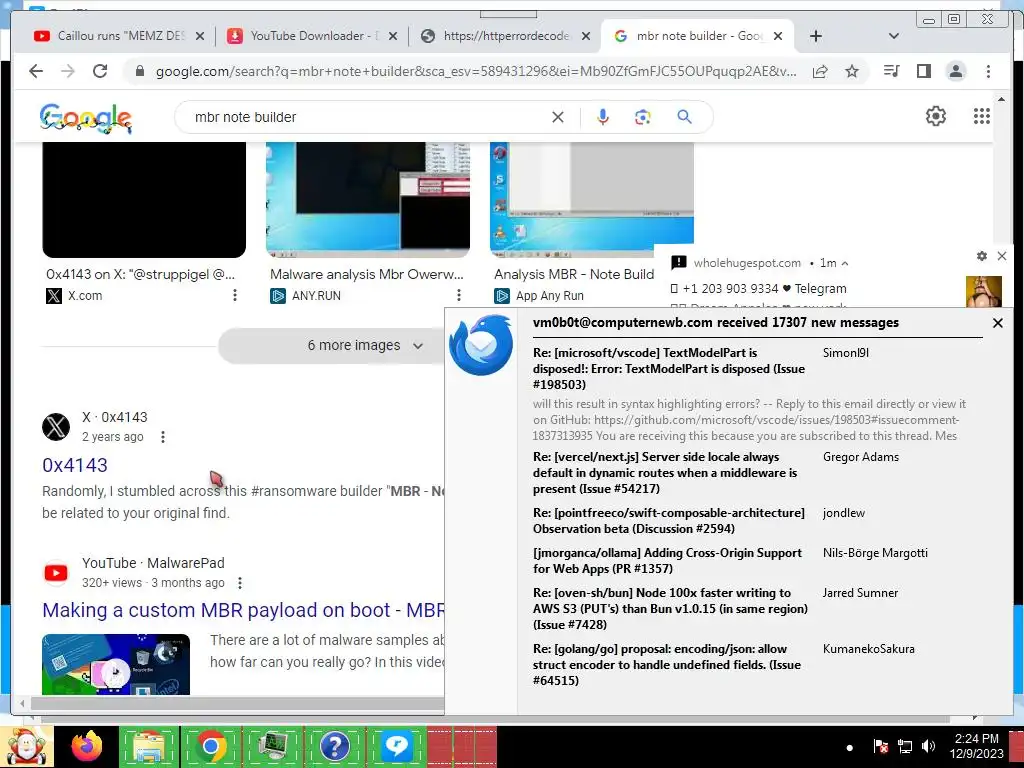1024x768 pixels.
Task: Open more options for the 0x4143 result
Action: pyautogui.click(x=163, y=437)
